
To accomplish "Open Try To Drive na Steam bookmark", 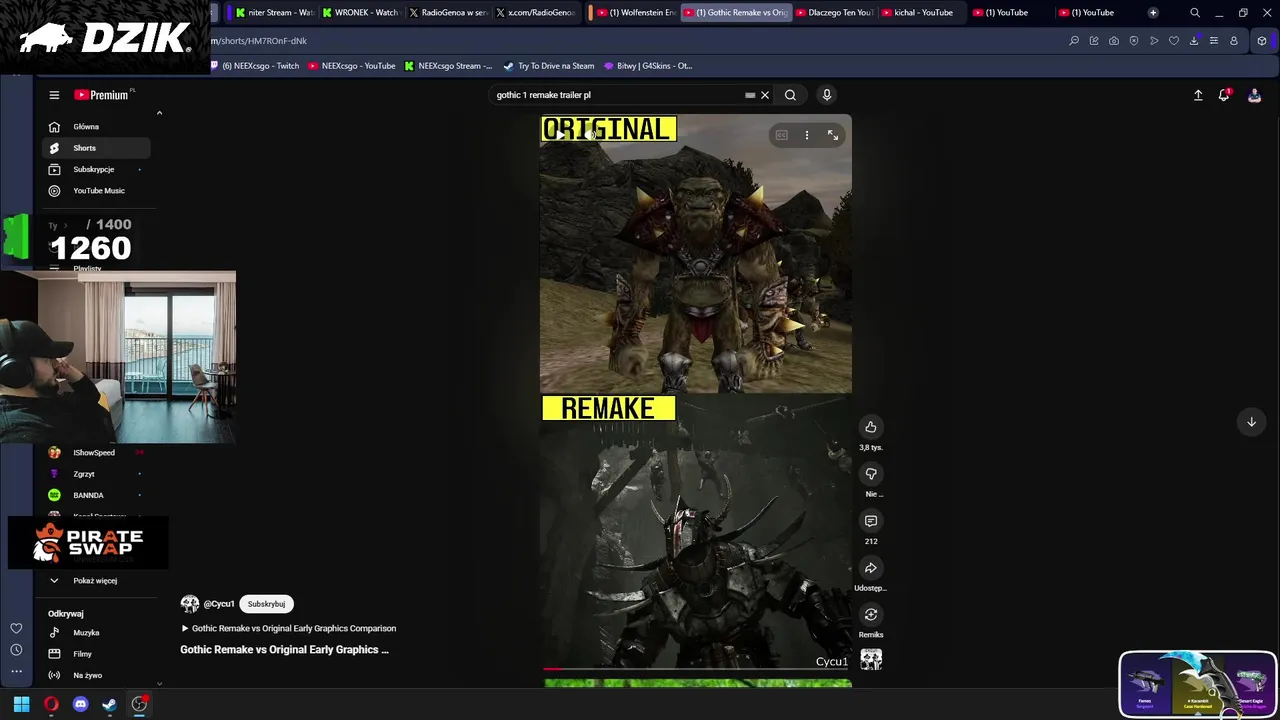I will 549,66.
